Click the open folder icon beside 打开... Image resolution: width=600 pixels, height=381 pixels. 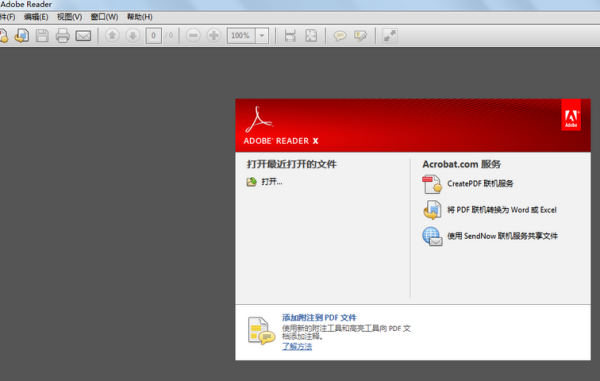pos(251,182)
